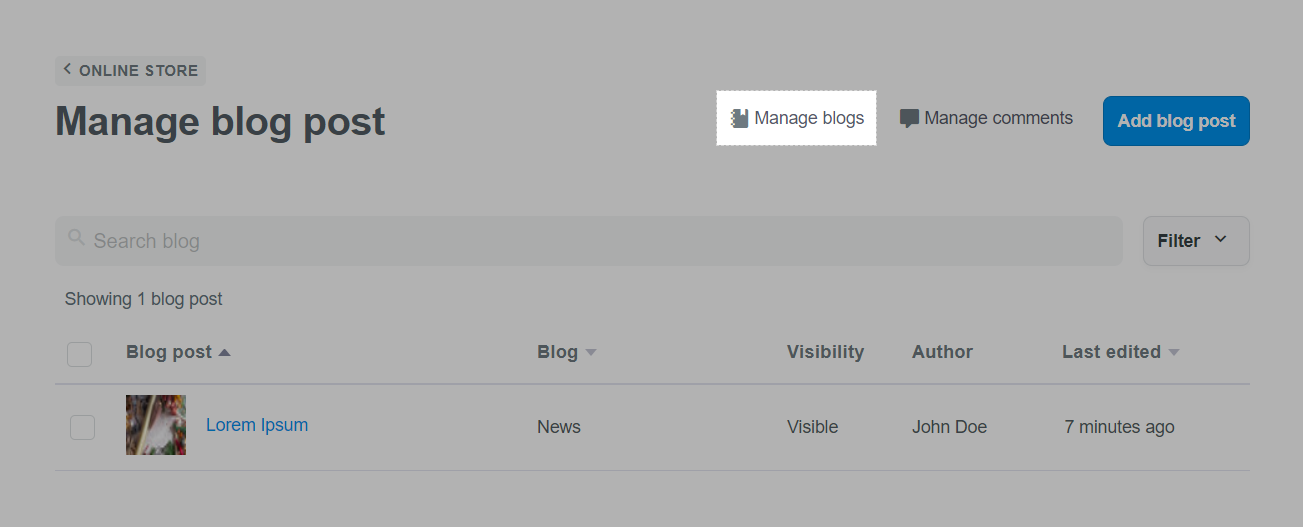Click the Author column header
Image resolution: width=1303 pixels, height=527 pixels.
pos(942,352)
